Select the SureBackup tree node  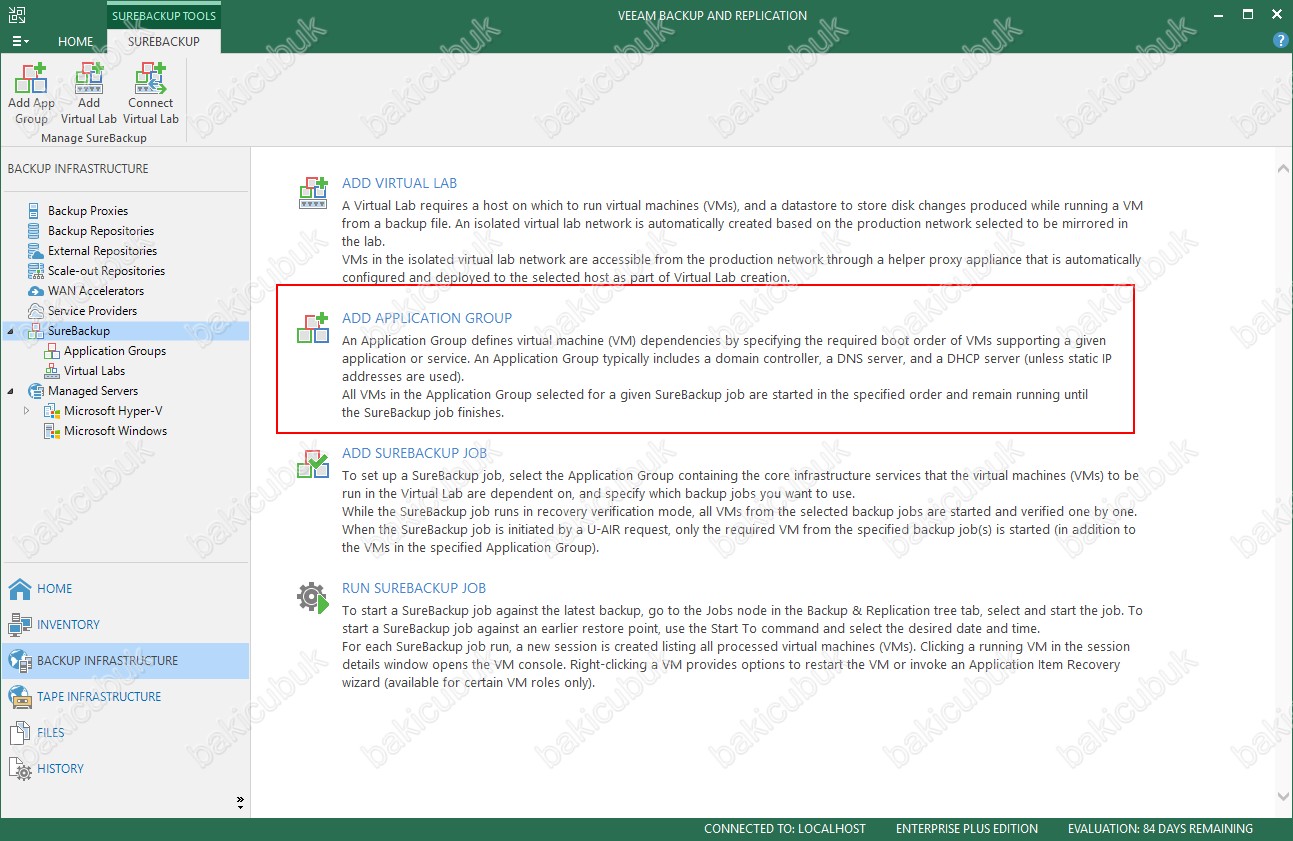click(79, 331)
